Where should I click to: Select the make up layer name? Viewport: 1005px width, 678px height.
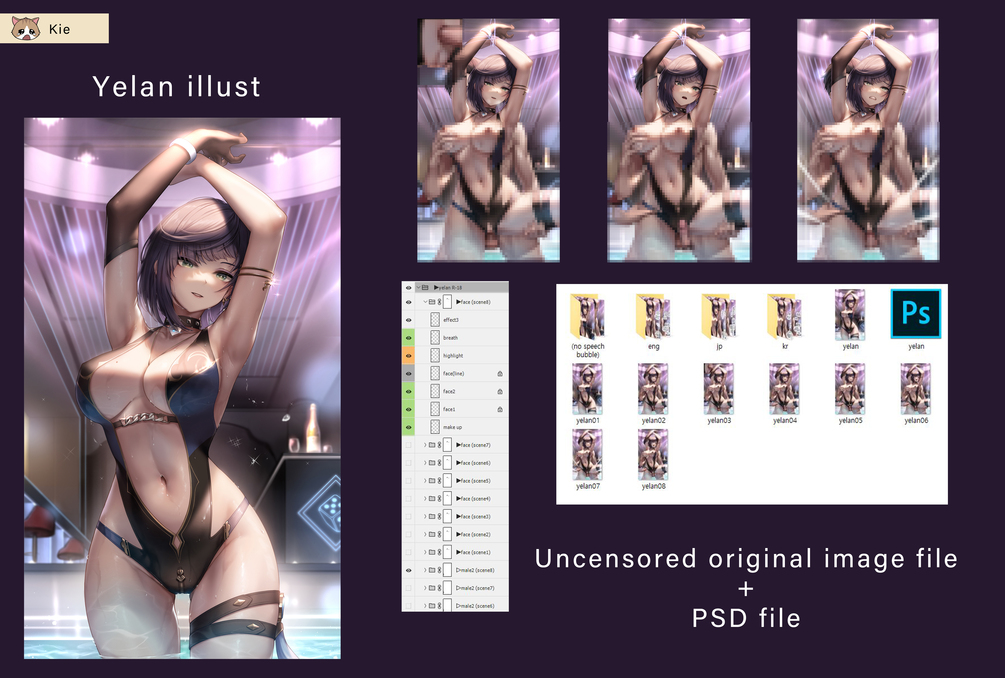point(453,427)
